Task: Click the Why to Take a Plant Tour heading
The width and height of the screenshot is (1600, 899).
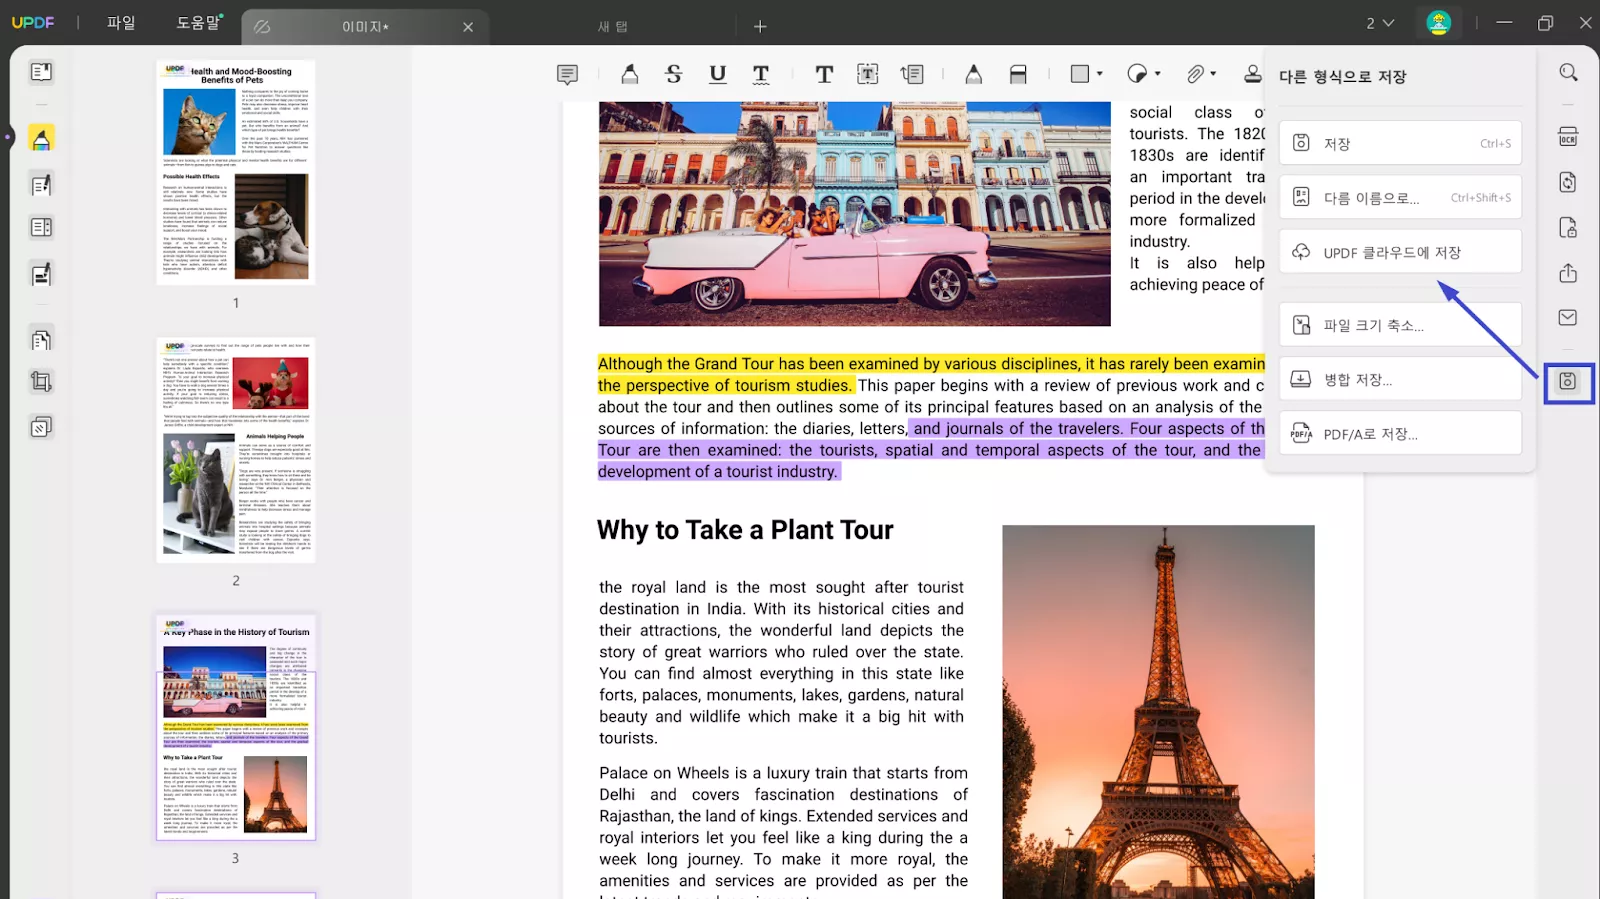Action: tap(745, 530)
